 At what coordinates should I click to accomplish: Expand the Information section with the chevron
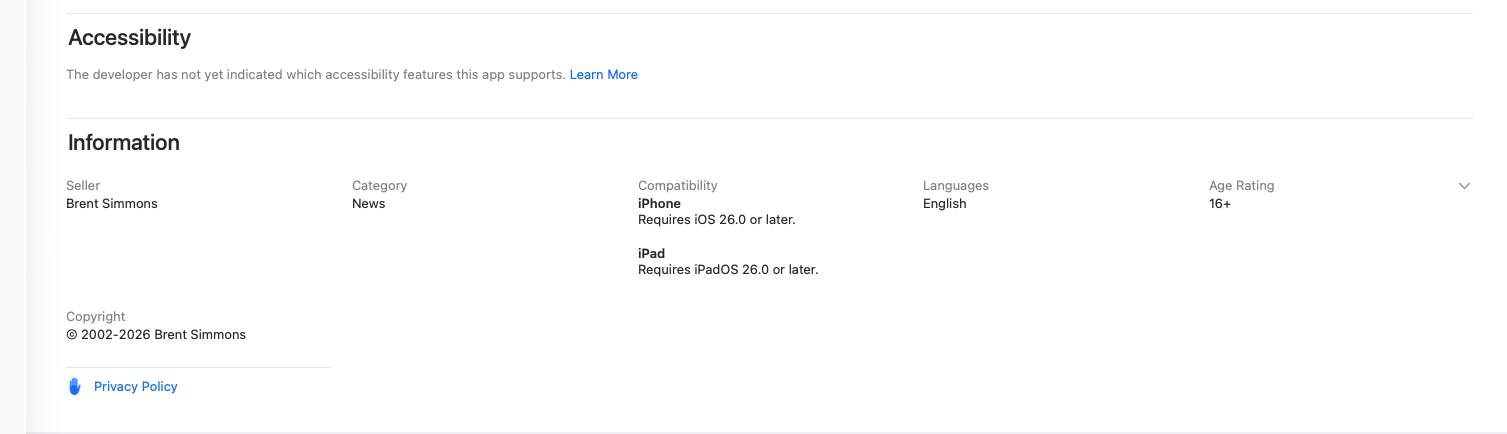tap(1464, 186)
